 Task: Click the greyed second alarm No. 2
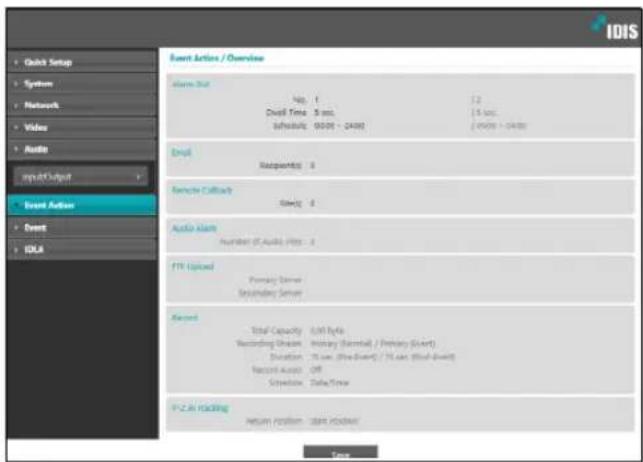tap(476, 100)
